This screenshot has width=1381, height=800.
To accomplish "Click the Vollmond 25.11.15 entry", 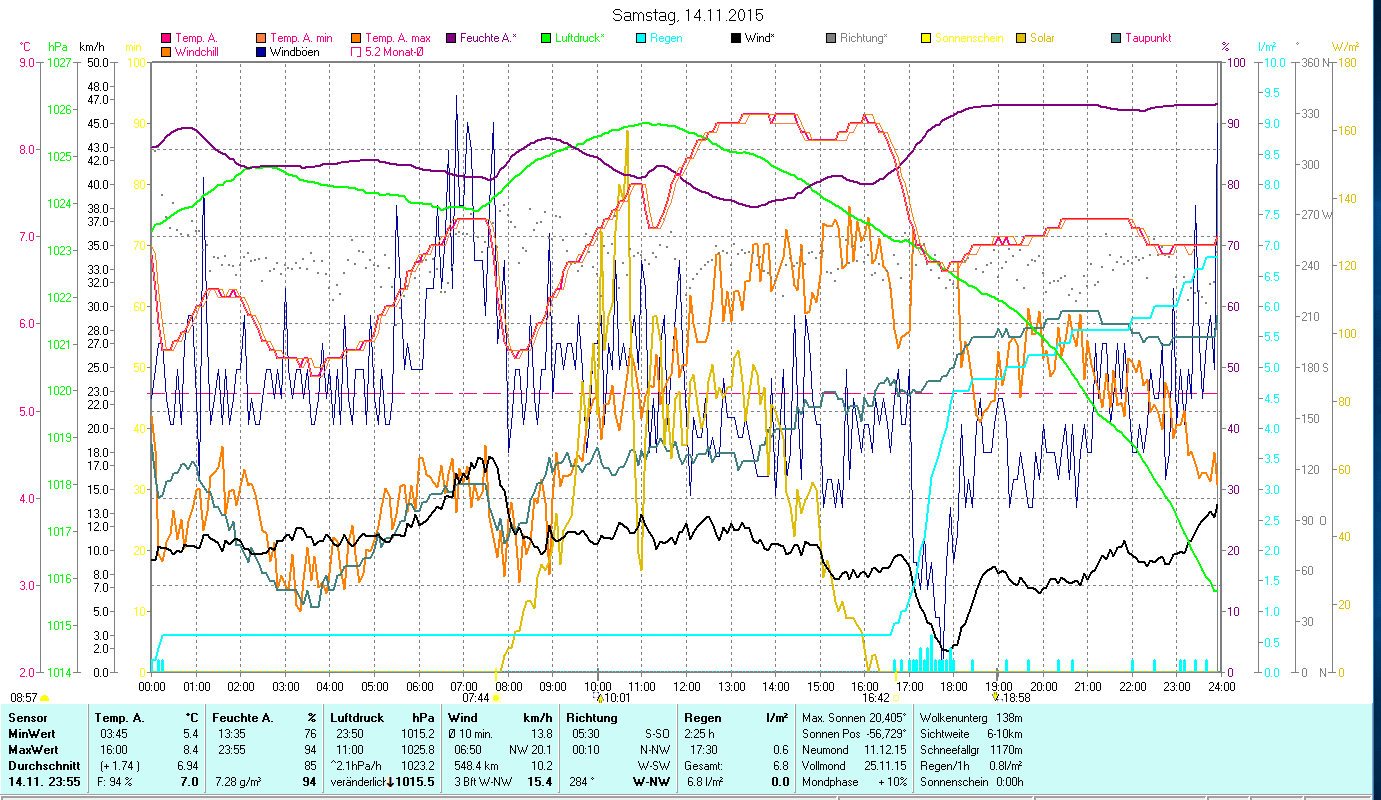I will (853, 765).
